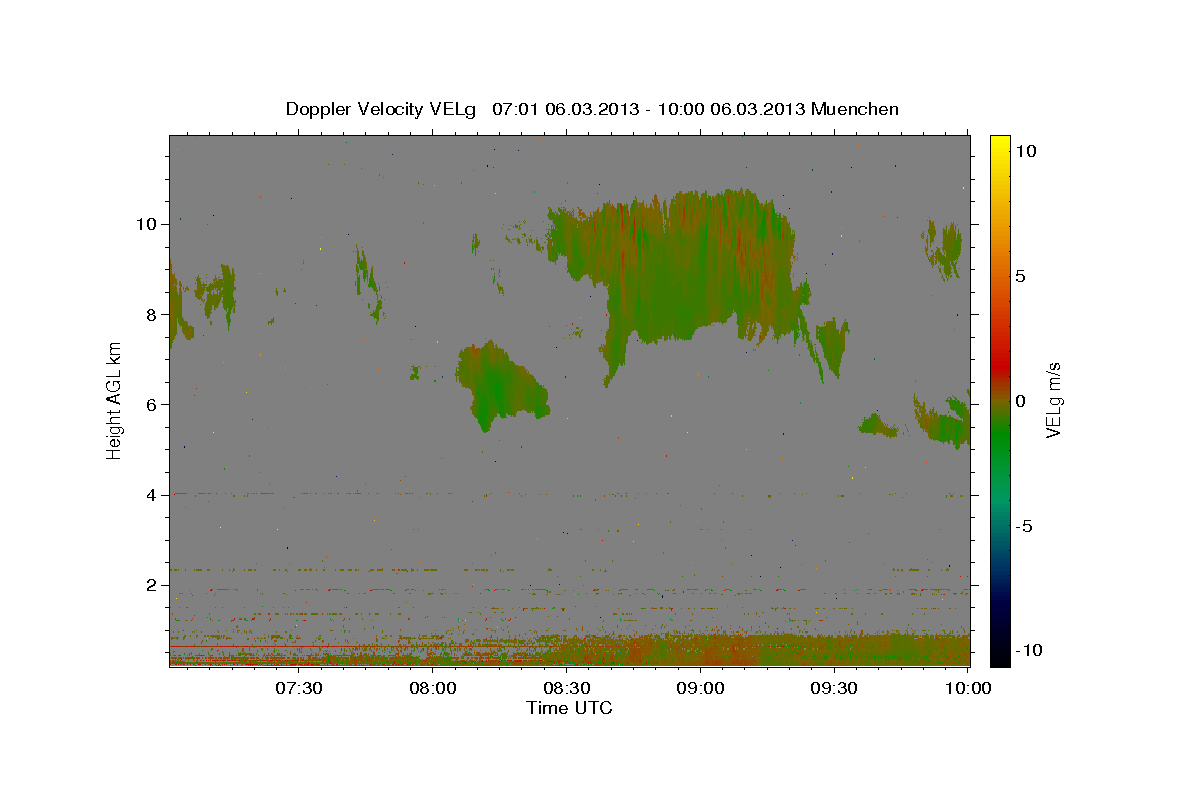The width and height of the screenshot is (1200, 800).
Task: Click the 10:00 time tick label
Action: [x=967, y=688]
